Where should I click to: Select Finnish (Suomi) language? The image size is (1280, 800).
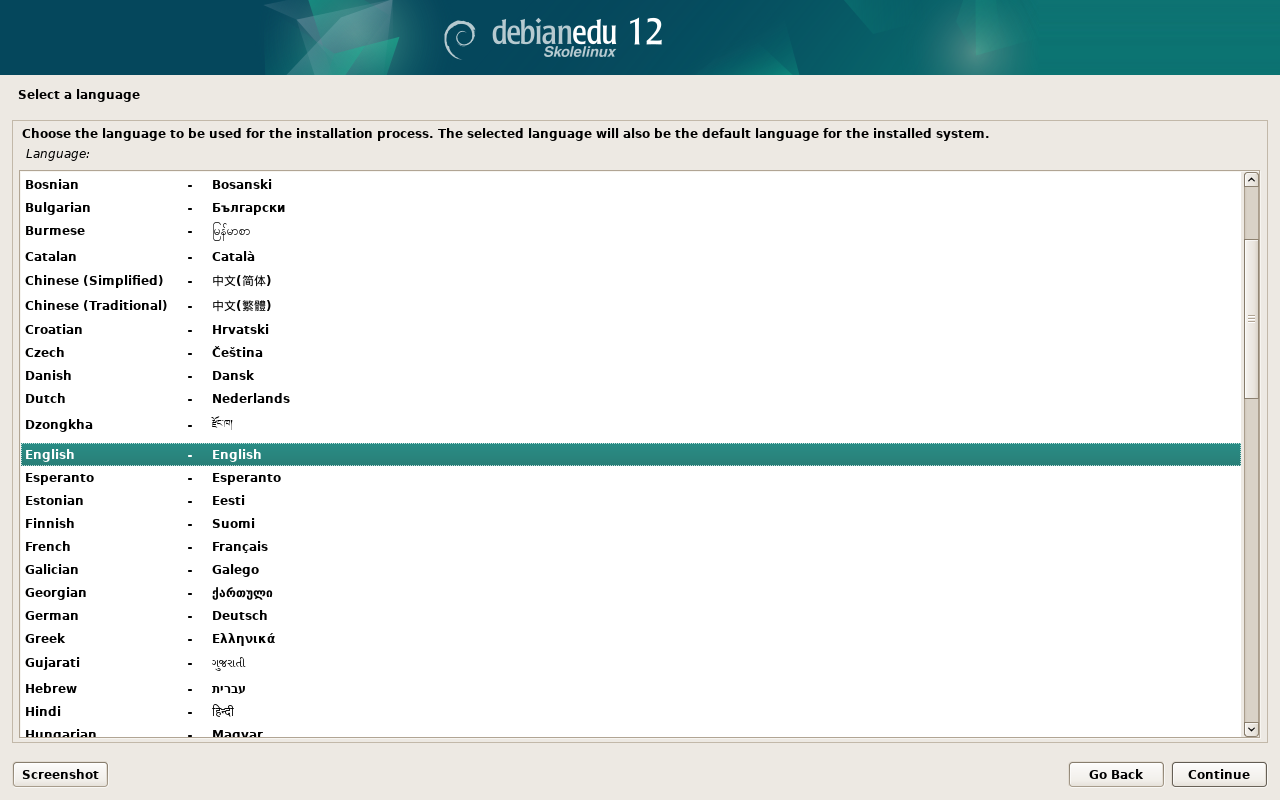[50, 524]
